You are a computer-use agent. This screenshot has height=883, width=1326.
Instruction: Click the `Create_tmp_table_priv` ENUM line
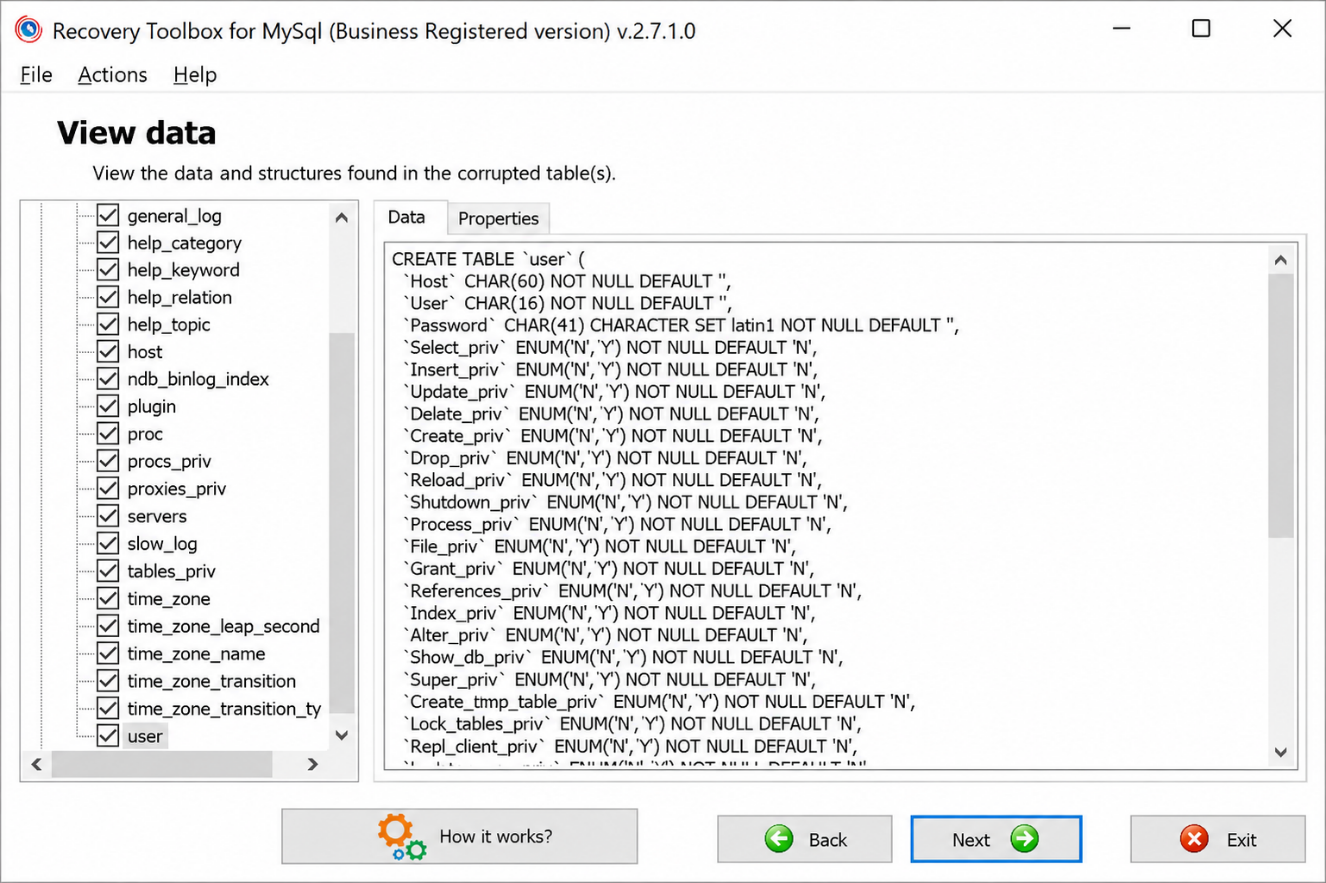pyautogui.click(x=658, y=701)
